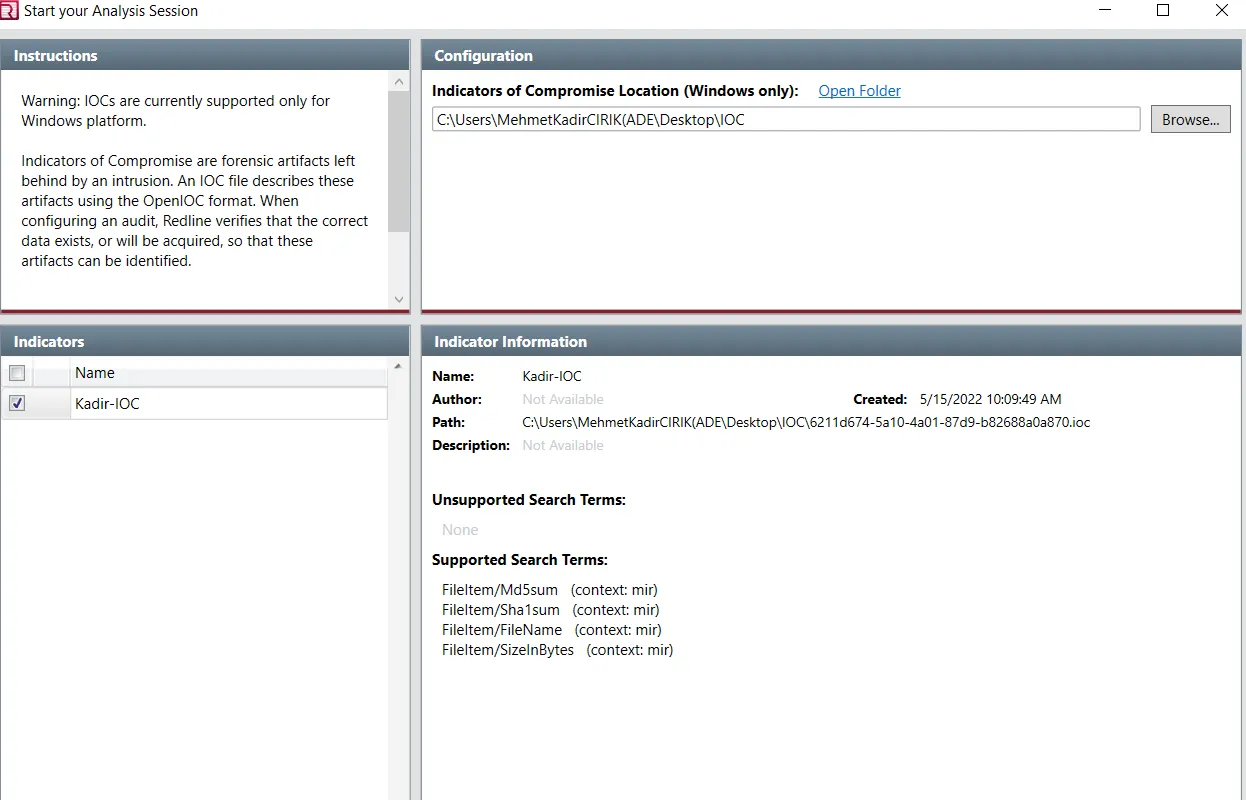Open Folder link for IOC location
The height and width of the screenshot is (800, 1246).
pyautogui.click(x=859, y=91)
